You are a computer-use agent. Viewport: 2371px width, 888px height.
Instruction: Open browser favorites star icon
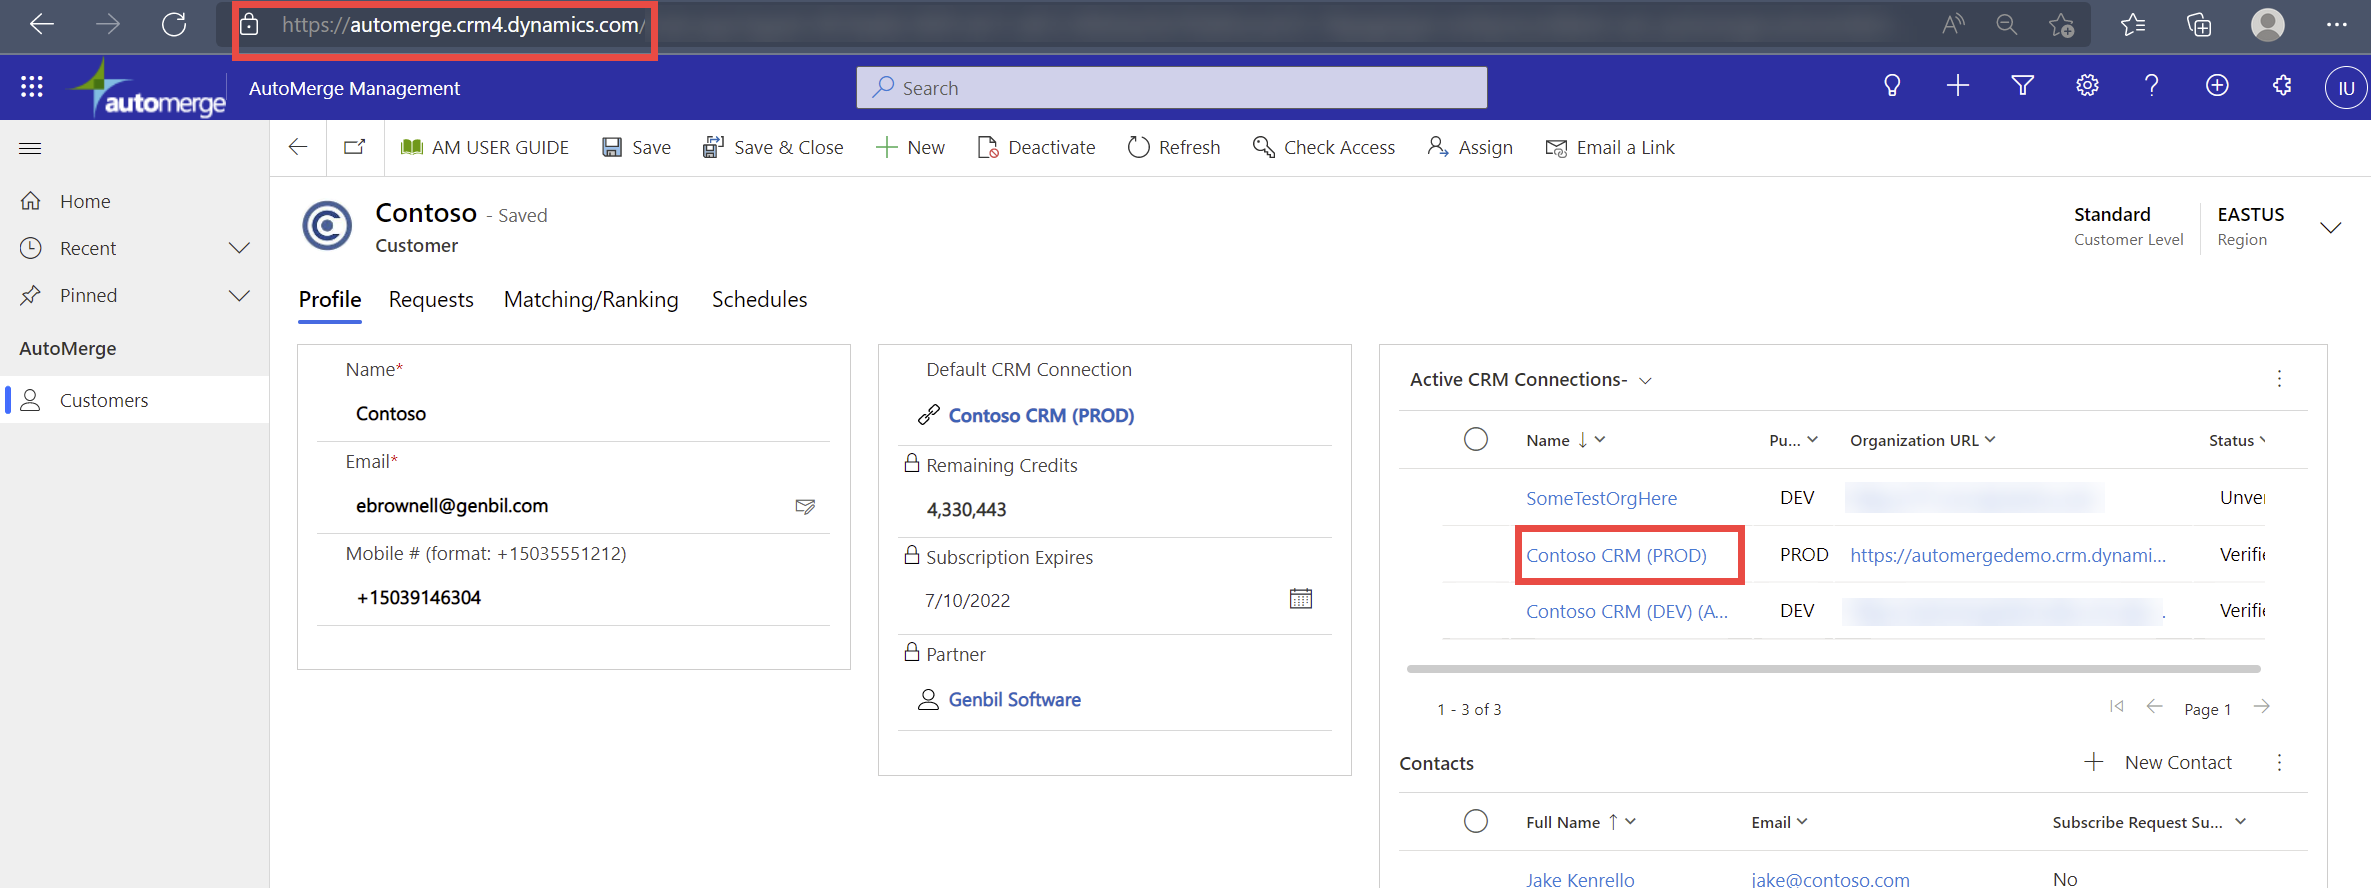2133,24
